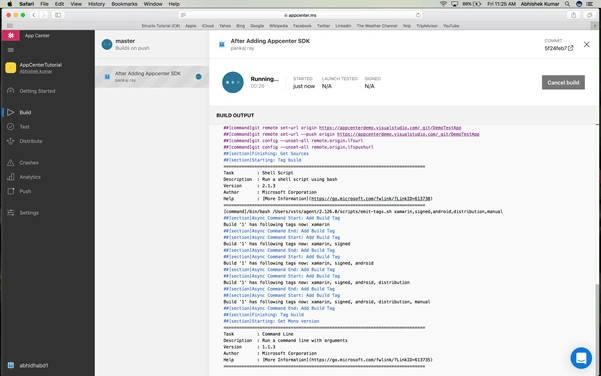Open Push section in sidebar
Viewport: 601px width, 376px height.
pyautogui.click(x=25, y=191)
